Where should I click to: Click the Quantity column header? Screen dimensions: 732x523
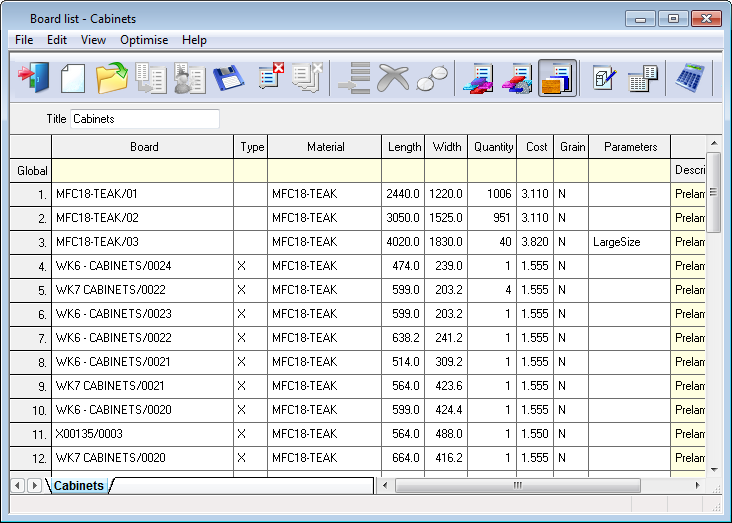click(493, 147)
